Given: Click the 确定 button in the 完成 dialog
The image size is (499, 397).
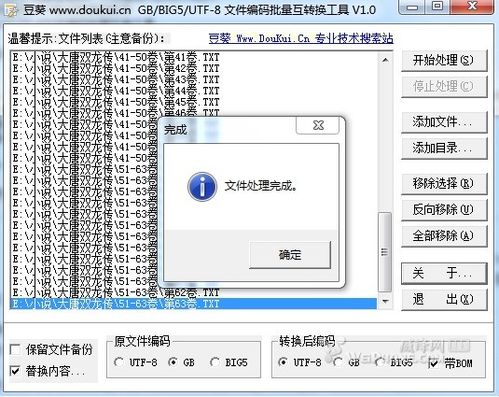Looking at the screenshot, I should (290, 255).
